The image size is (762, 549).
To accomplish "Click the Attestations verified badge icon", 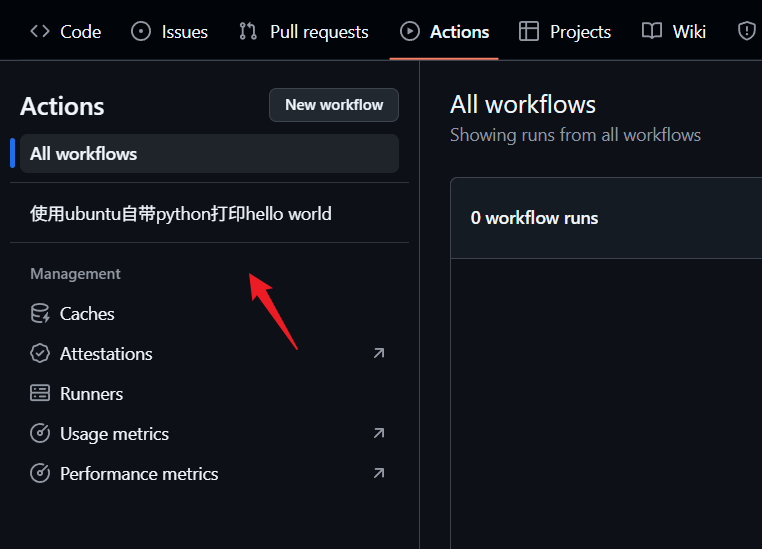I will (40, 354).
